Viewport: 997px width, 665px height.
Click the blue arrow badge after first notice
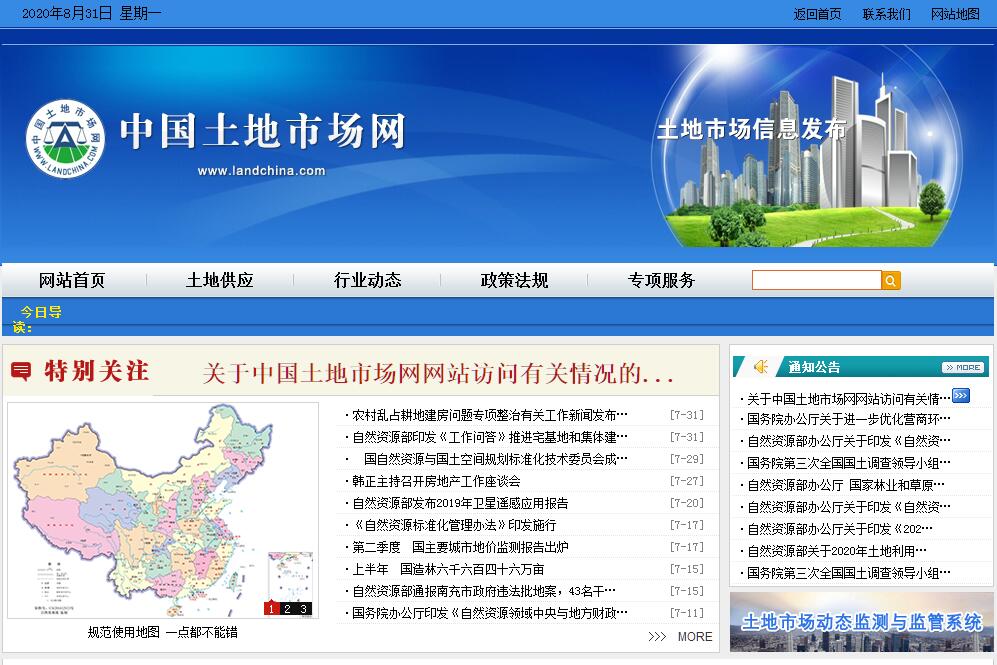point(961,396)
